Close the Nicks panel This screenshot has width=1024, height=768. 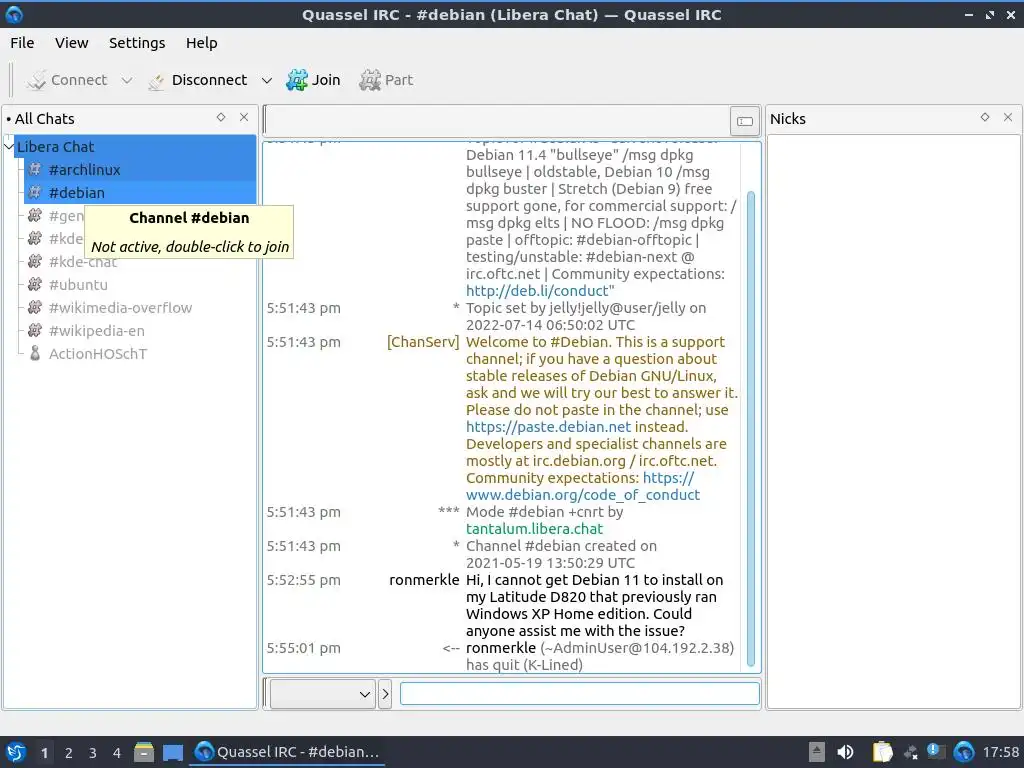click(x=1008, y=117)
